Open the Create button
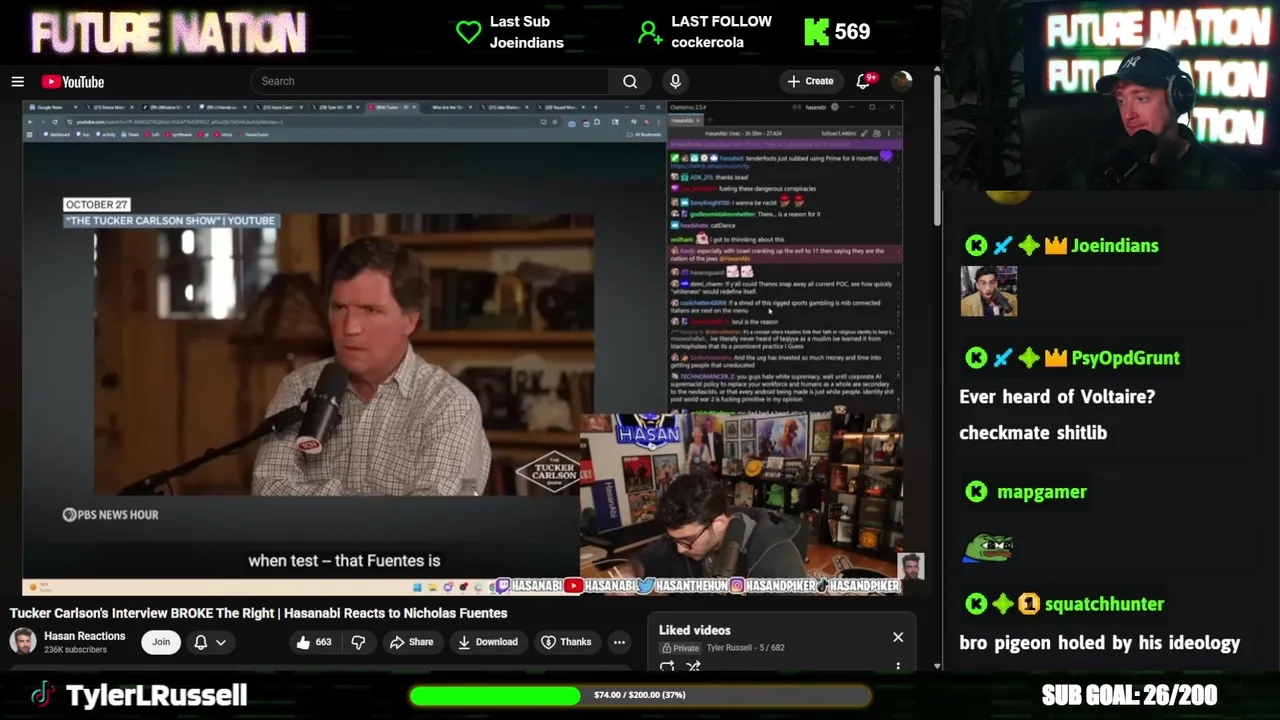Screen dimensions: 1280x720 point(810,81)
